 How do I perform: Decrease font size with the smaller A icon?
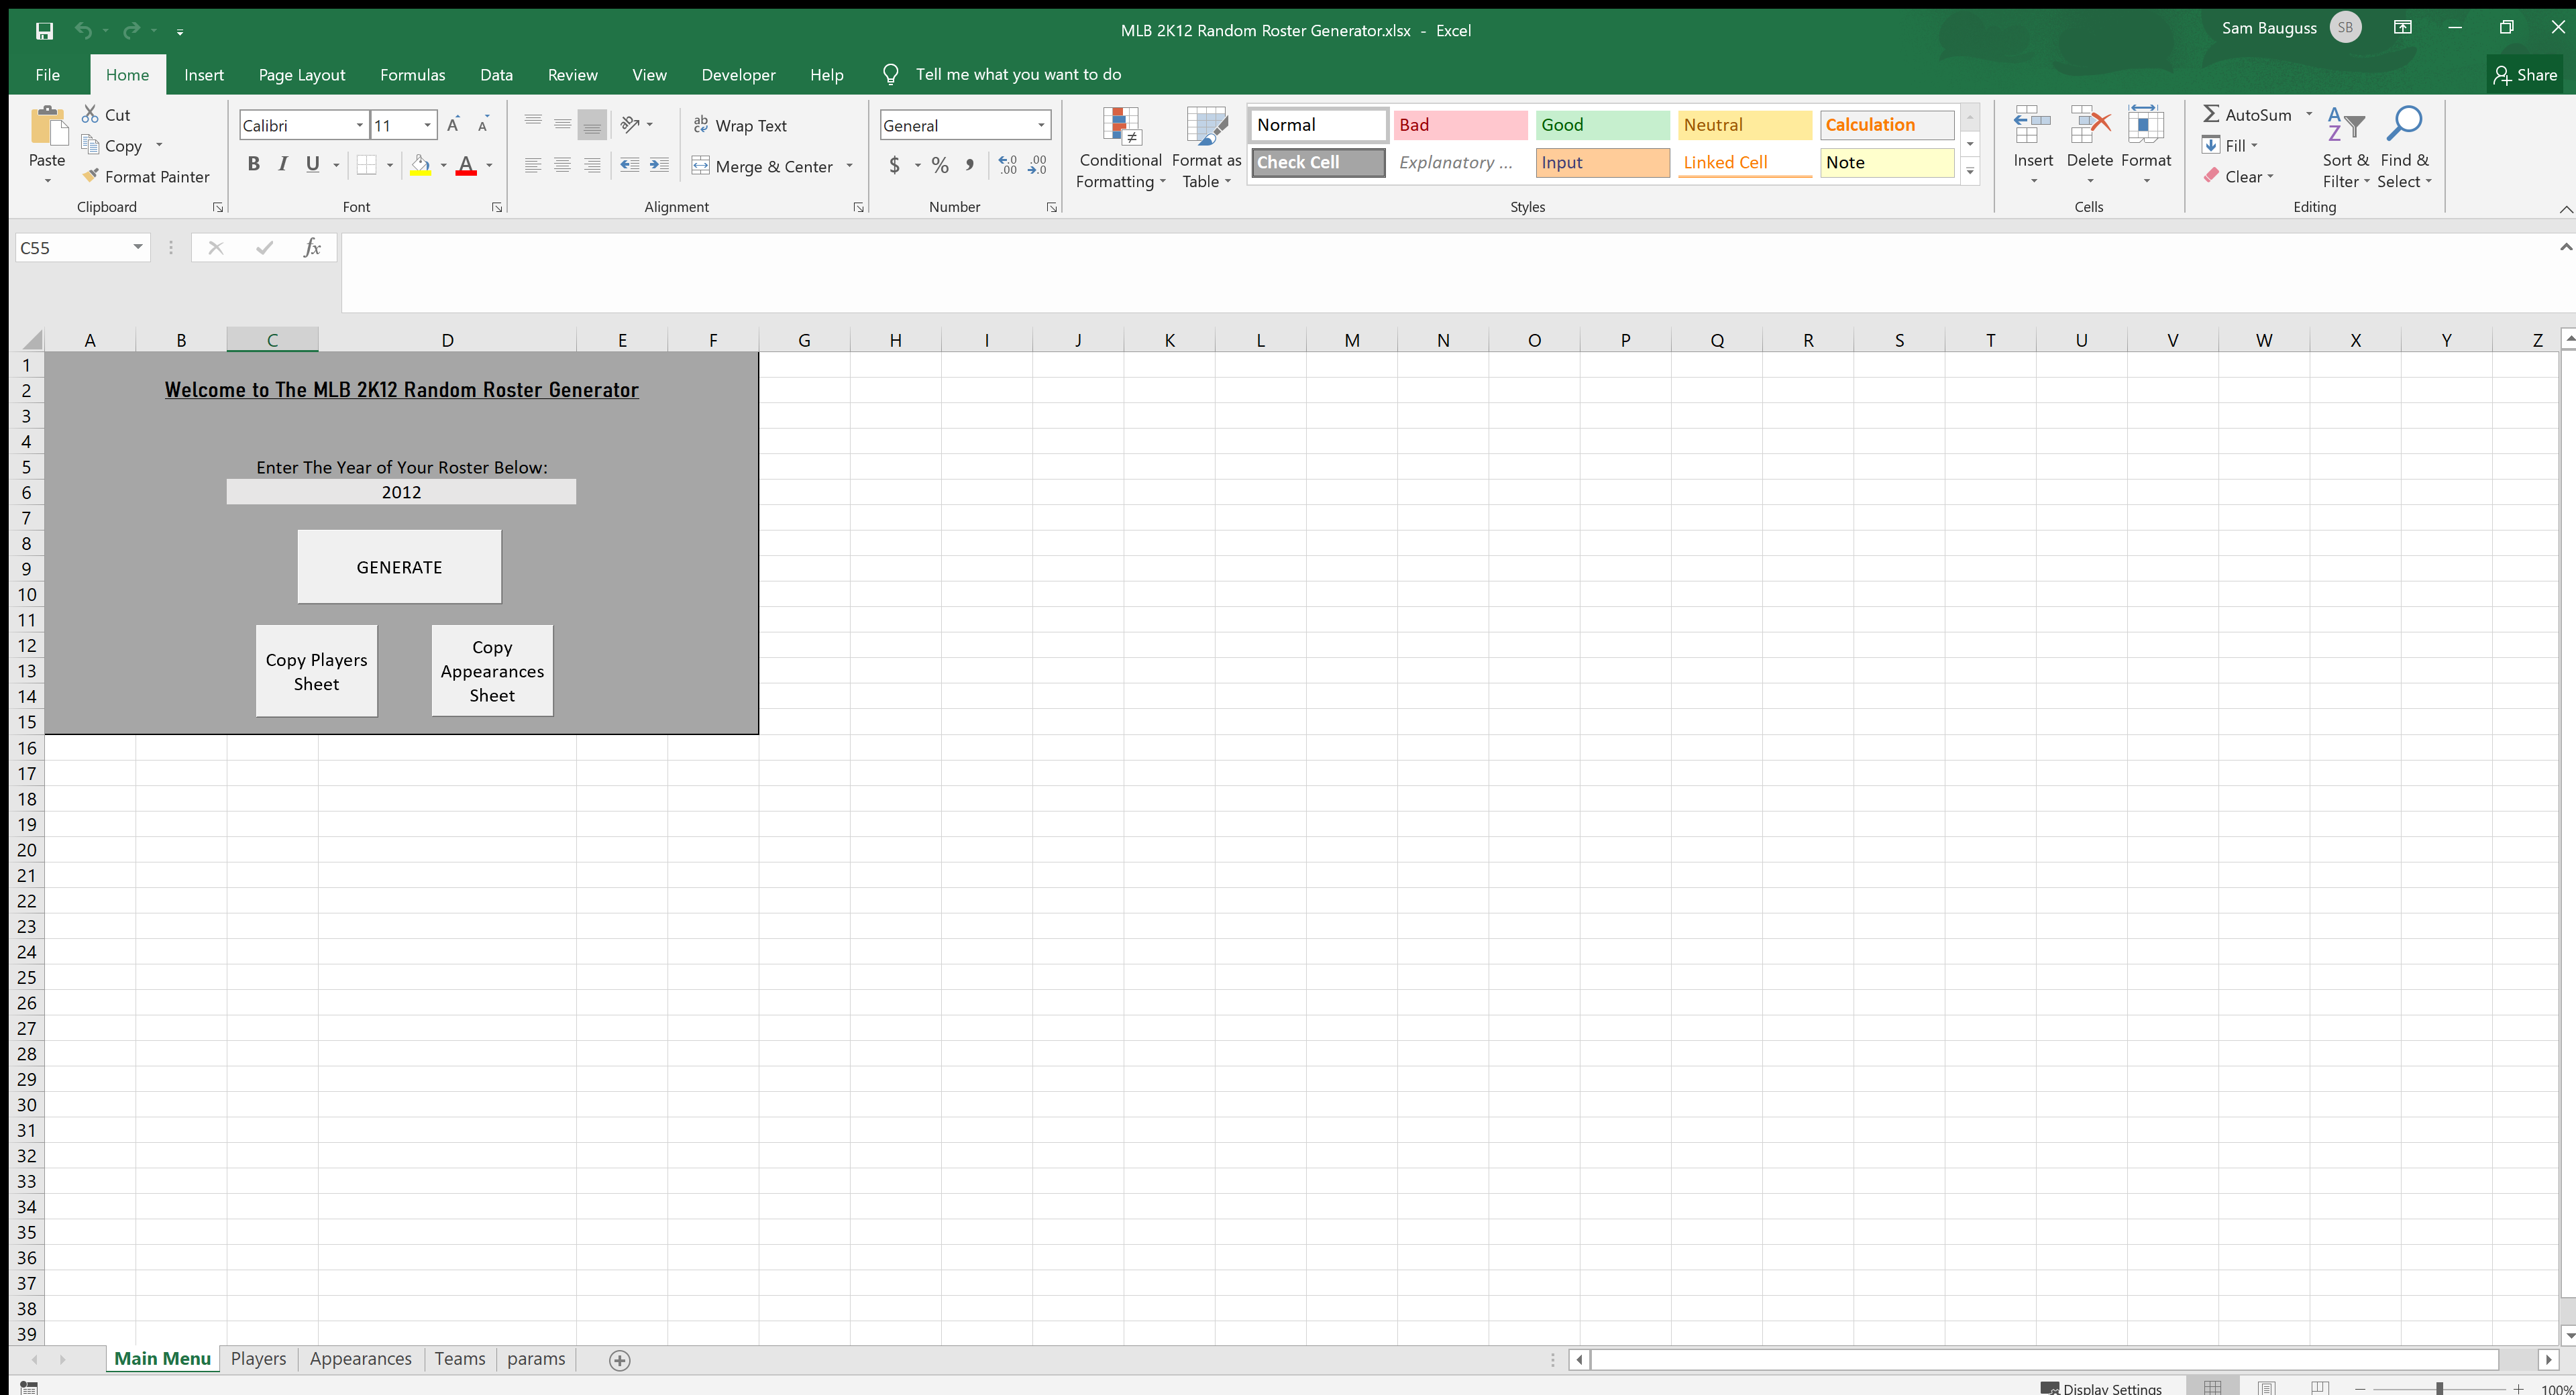coord(483,125)
